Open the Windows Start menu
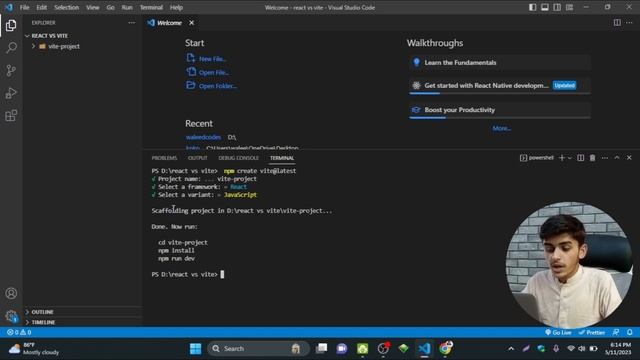 196,349
